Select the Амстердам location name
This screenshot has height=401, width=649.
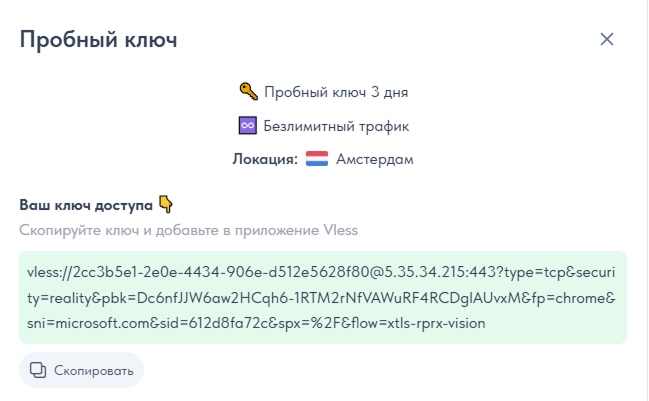point(375,159)
